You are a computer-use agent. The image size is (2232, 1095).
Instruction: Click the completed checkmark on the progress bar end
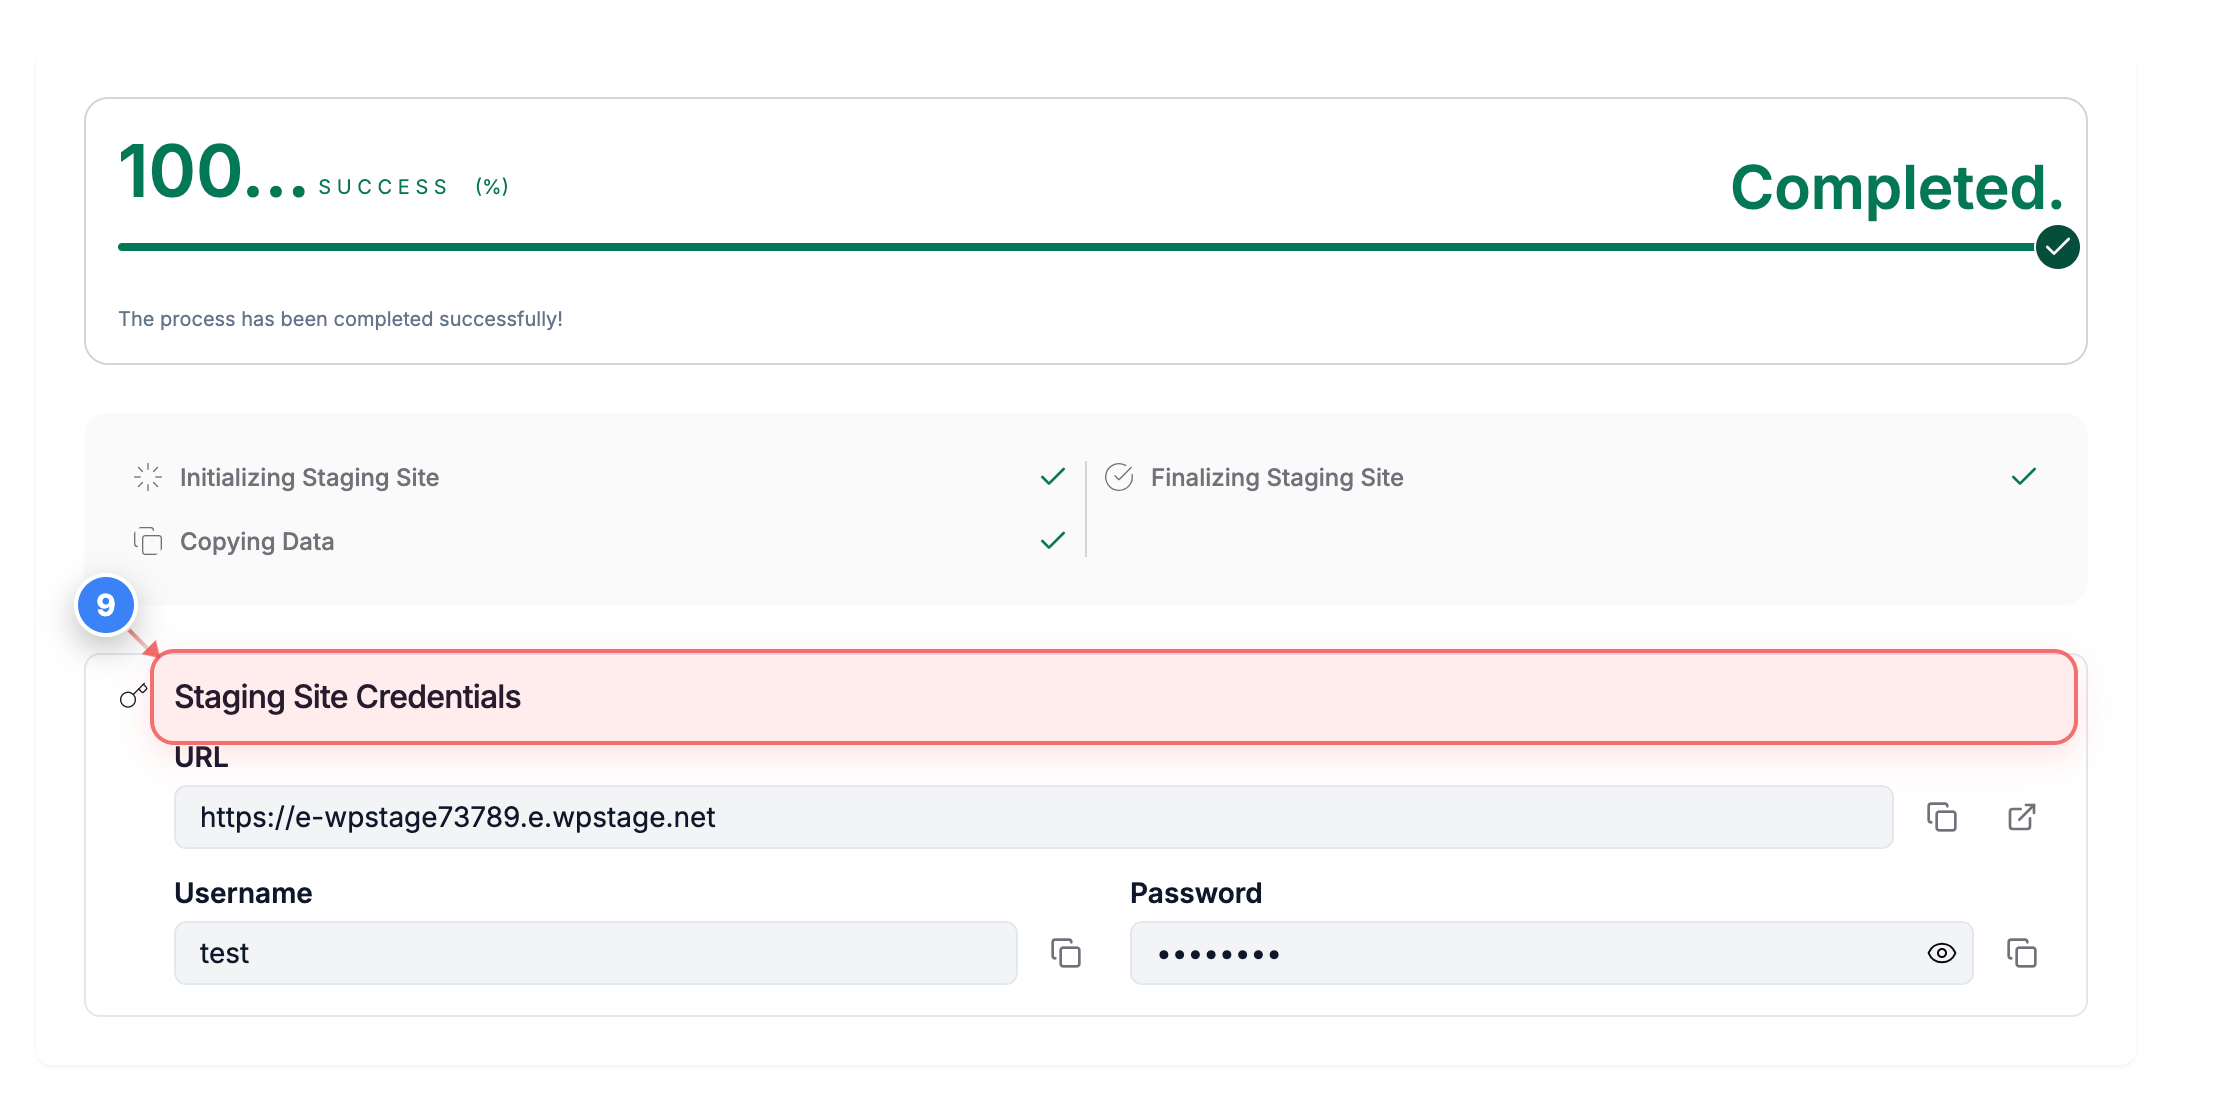pos(2057,246)
